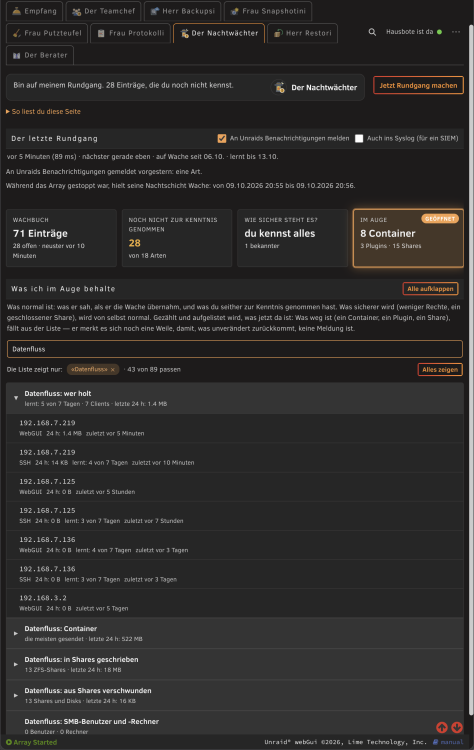Click the Teamchef tab people icon
The width and height of the screenshot is (474, 750).
(77, 11)
